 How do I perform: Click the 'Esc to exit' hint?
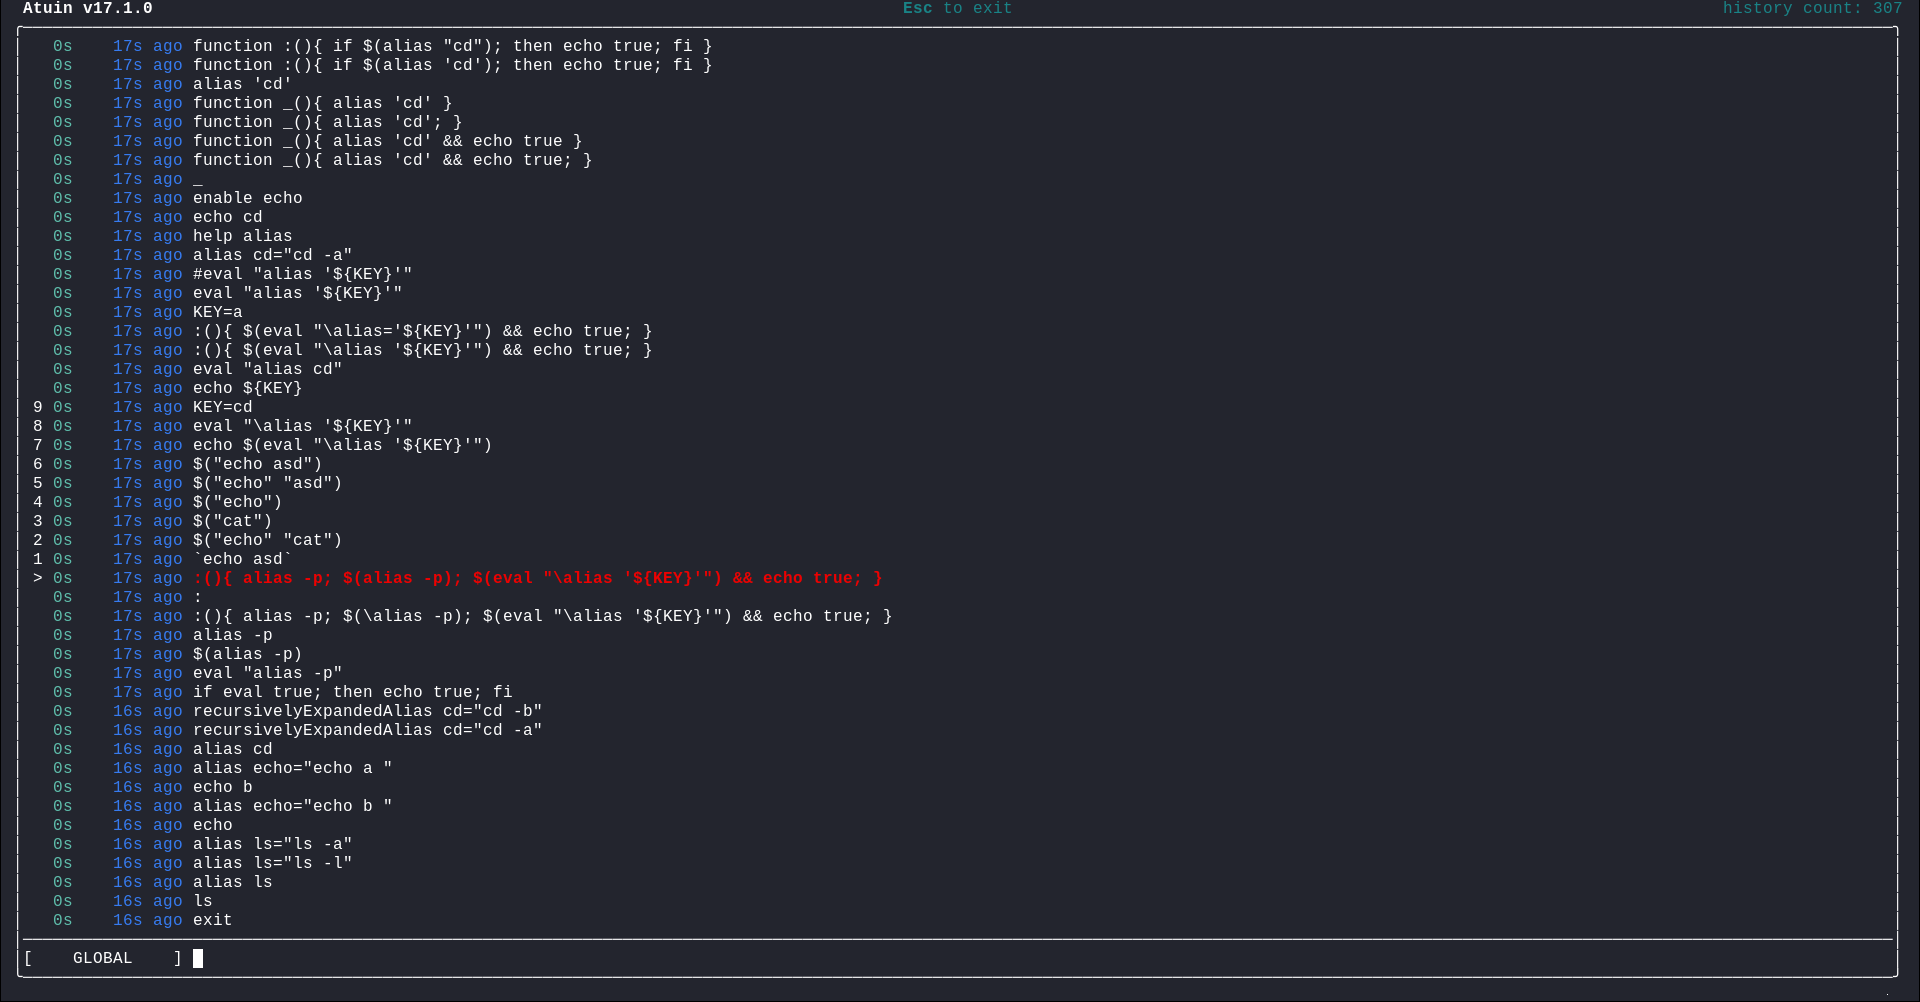(957, 8)
